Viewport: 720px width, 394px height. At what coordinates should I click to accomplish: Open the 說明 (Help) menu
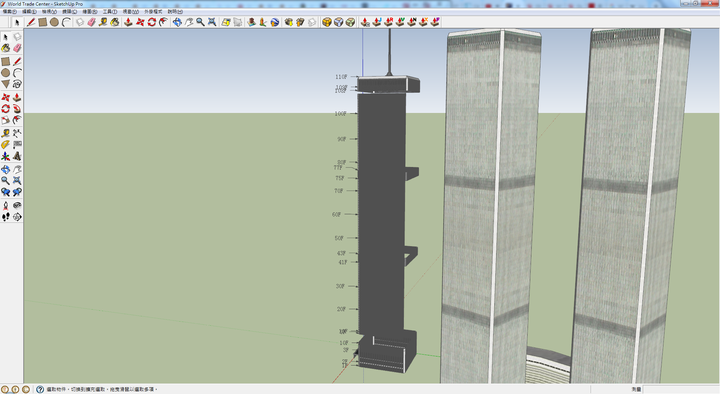pos(175,11)
